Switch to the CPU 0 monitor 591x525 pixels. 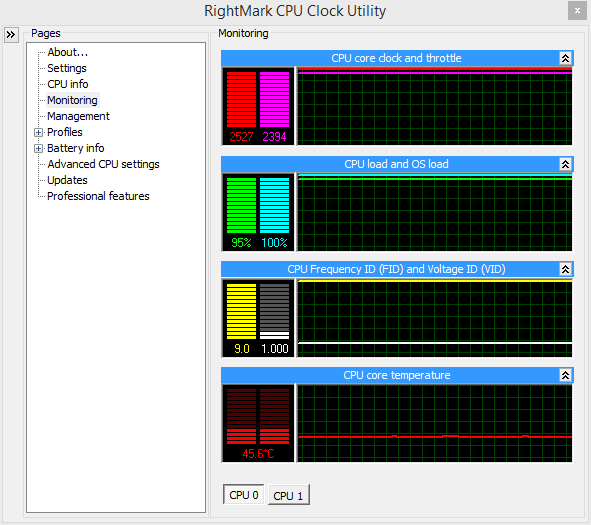click(x=243, y=495)
